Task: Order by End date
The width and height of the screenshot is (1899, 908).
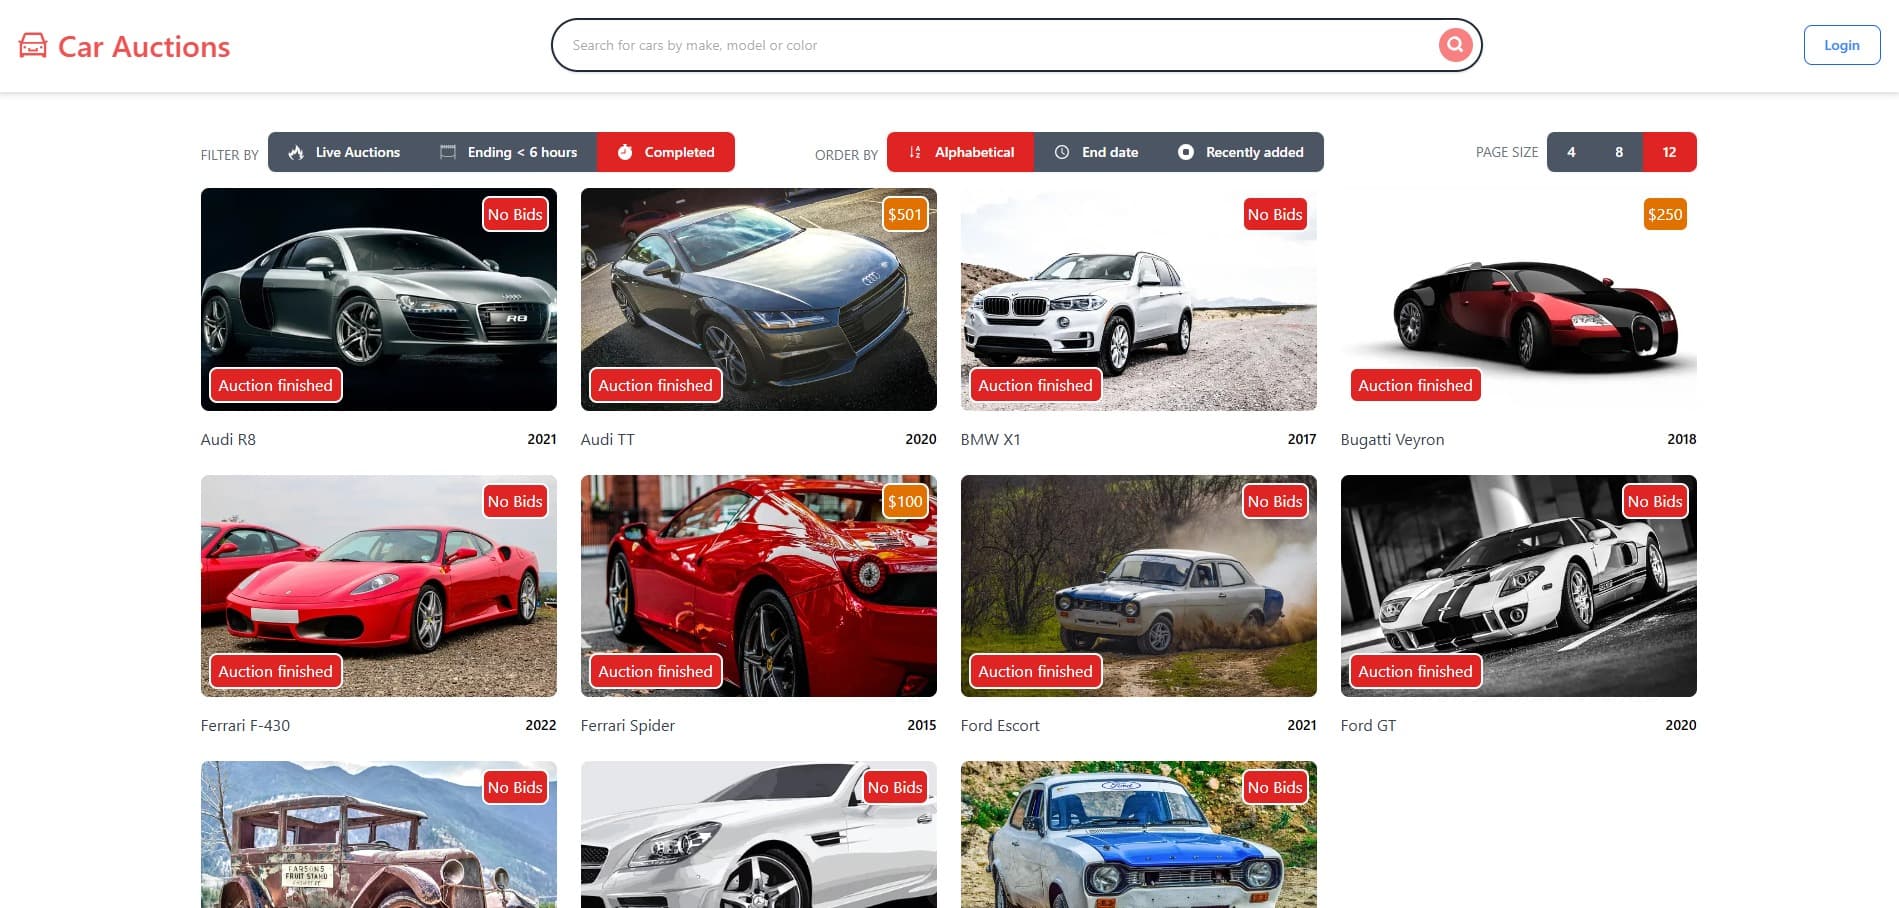Action: 1096,152
